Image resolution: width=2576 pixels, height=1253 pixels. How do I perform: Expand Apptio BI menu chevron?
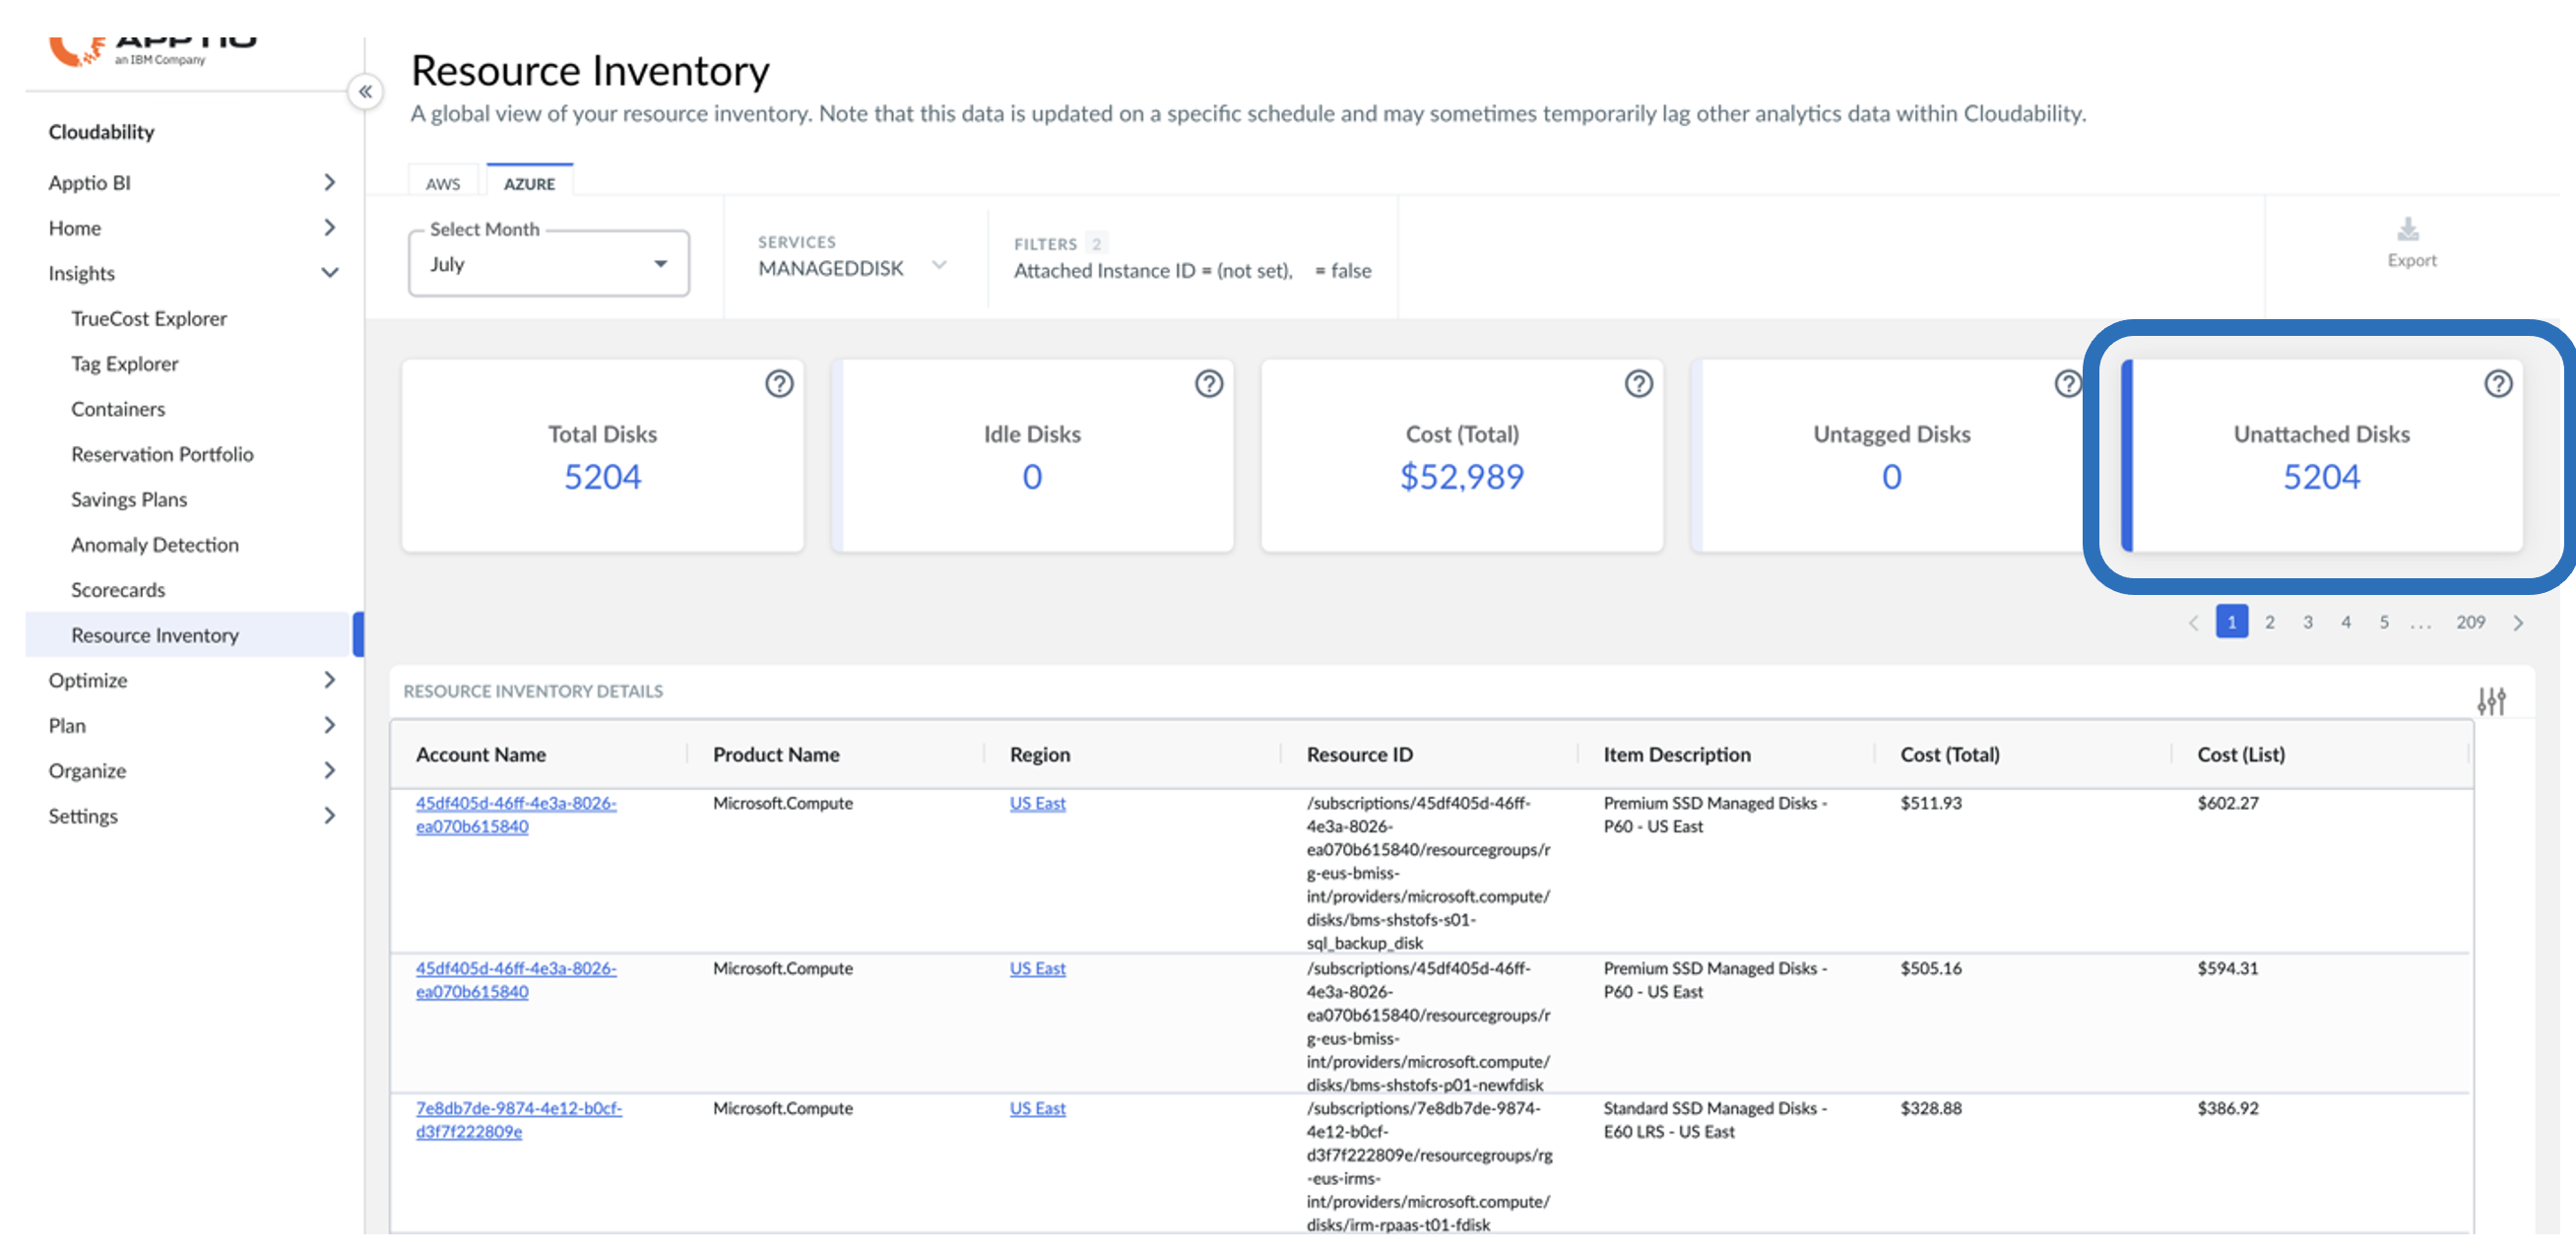click(329, 182)
